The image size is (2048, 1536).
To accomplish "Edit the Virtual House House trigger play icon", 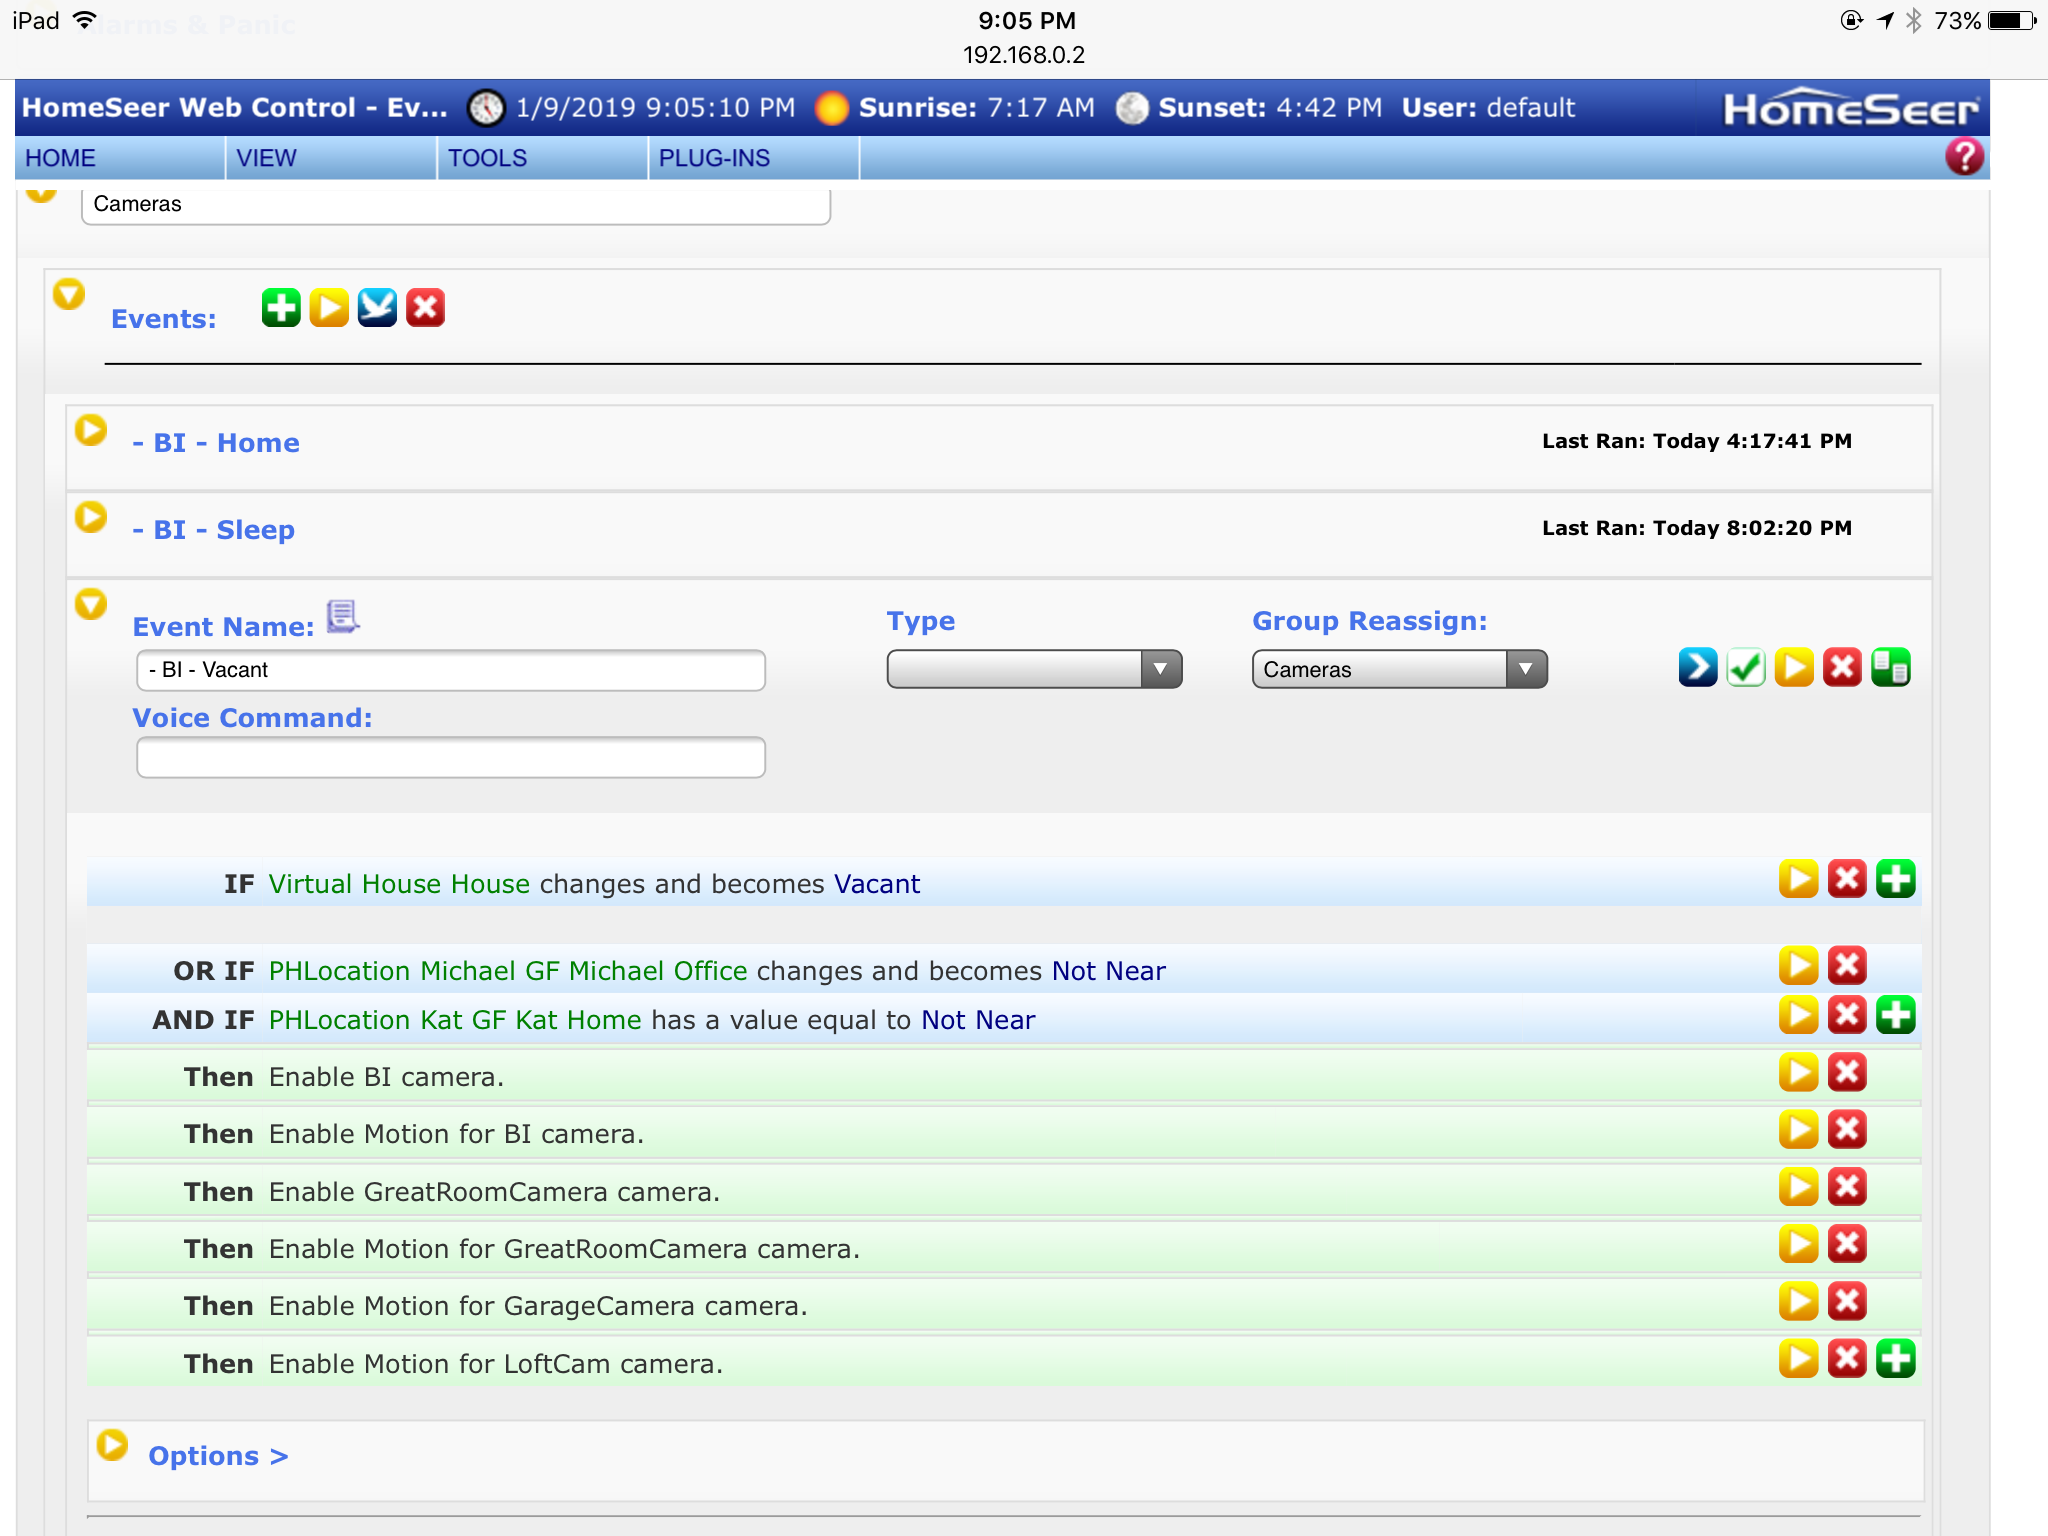I will point(1798,879).
